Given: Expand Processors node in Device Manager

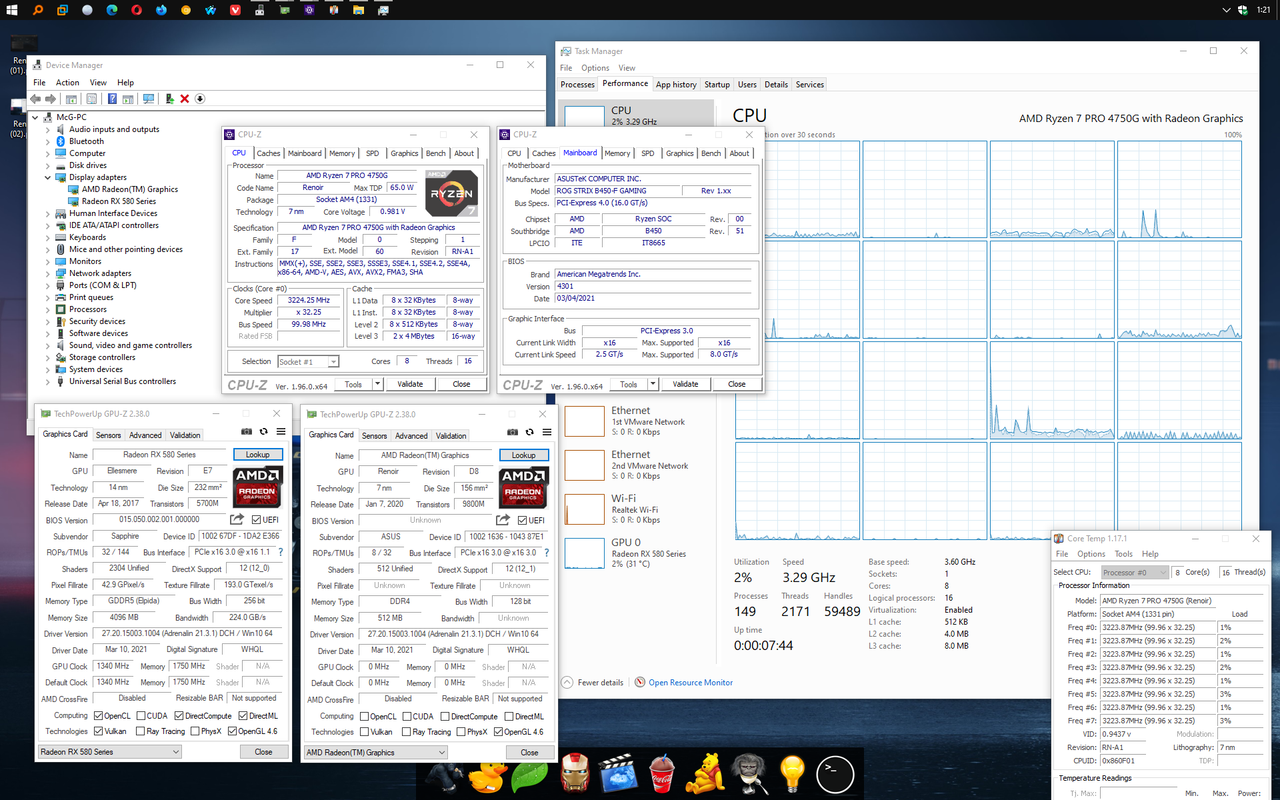Looking at the screenshot, I should (47, 309).
